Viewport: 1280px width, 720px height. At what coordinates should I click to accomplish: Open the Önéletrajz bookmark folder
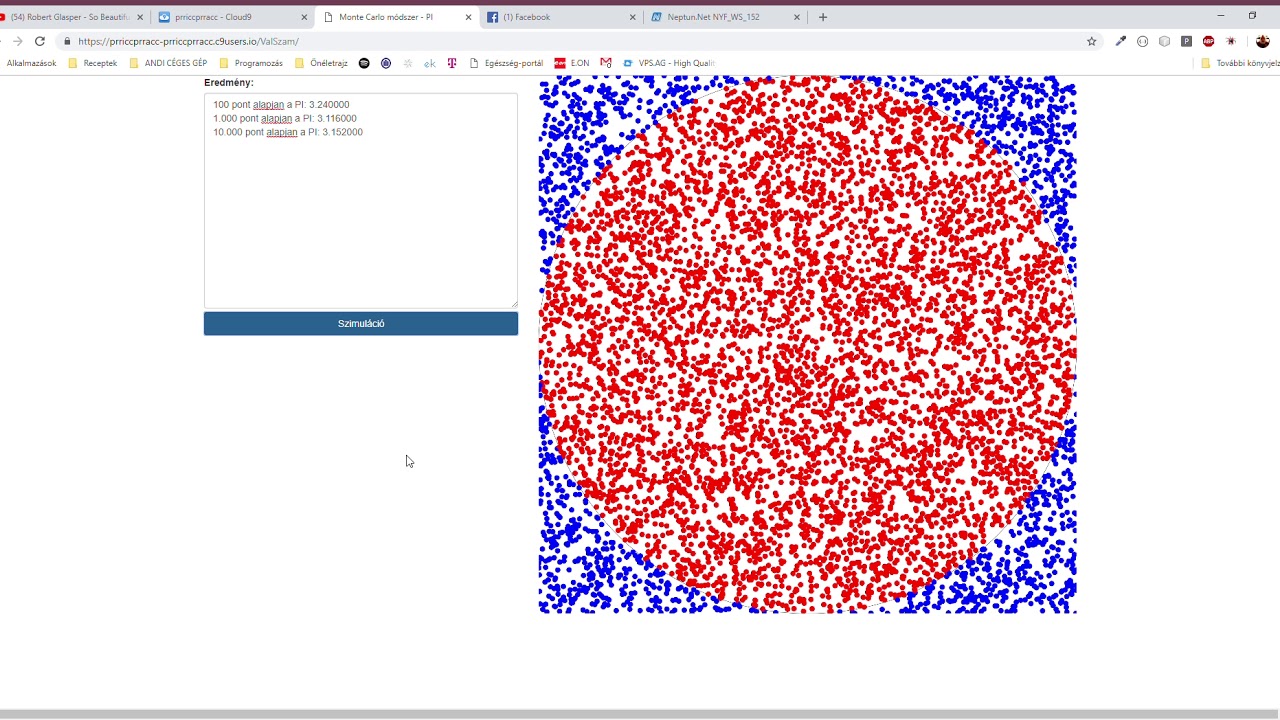(321, 63)
